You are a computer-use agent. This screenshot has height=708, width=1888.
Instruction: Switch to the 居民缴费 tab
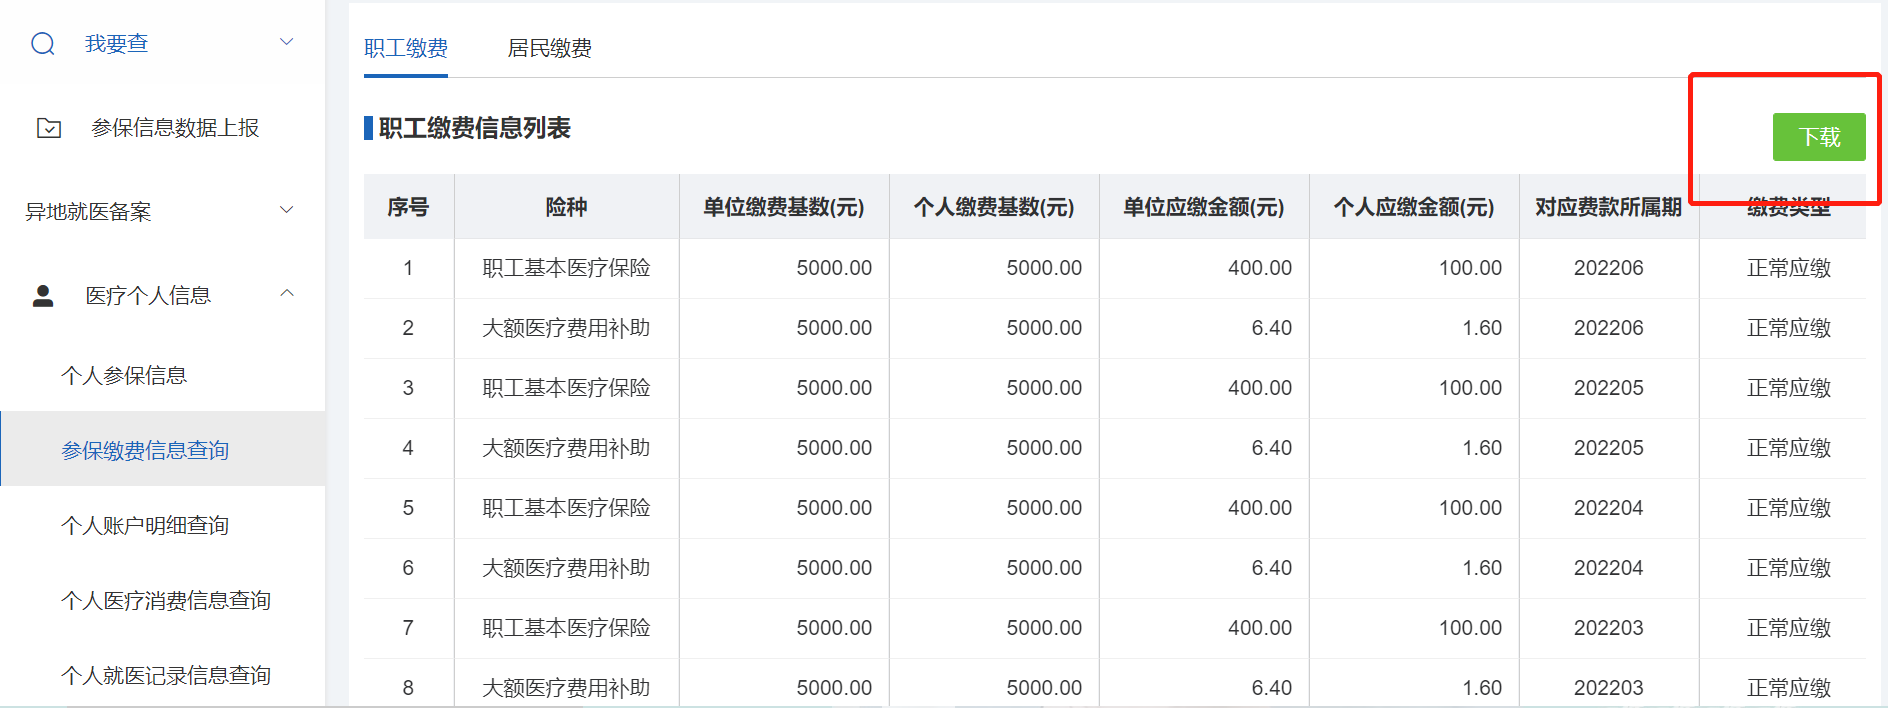pyautogui.click(x=549, y=48)
